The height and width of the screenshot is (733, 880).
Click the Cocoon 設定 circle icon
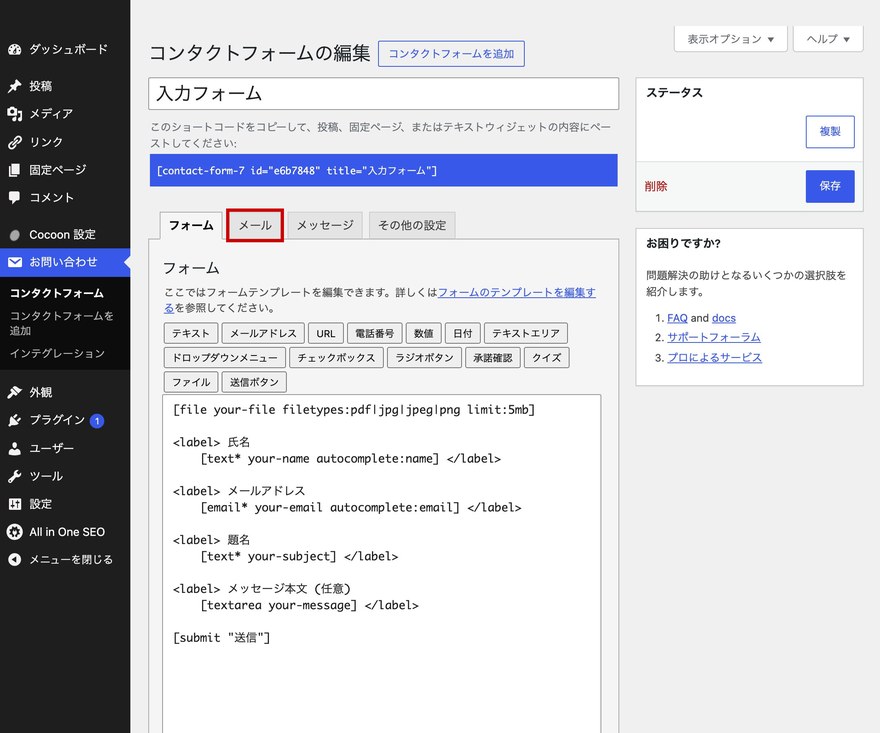click(15, 235)
